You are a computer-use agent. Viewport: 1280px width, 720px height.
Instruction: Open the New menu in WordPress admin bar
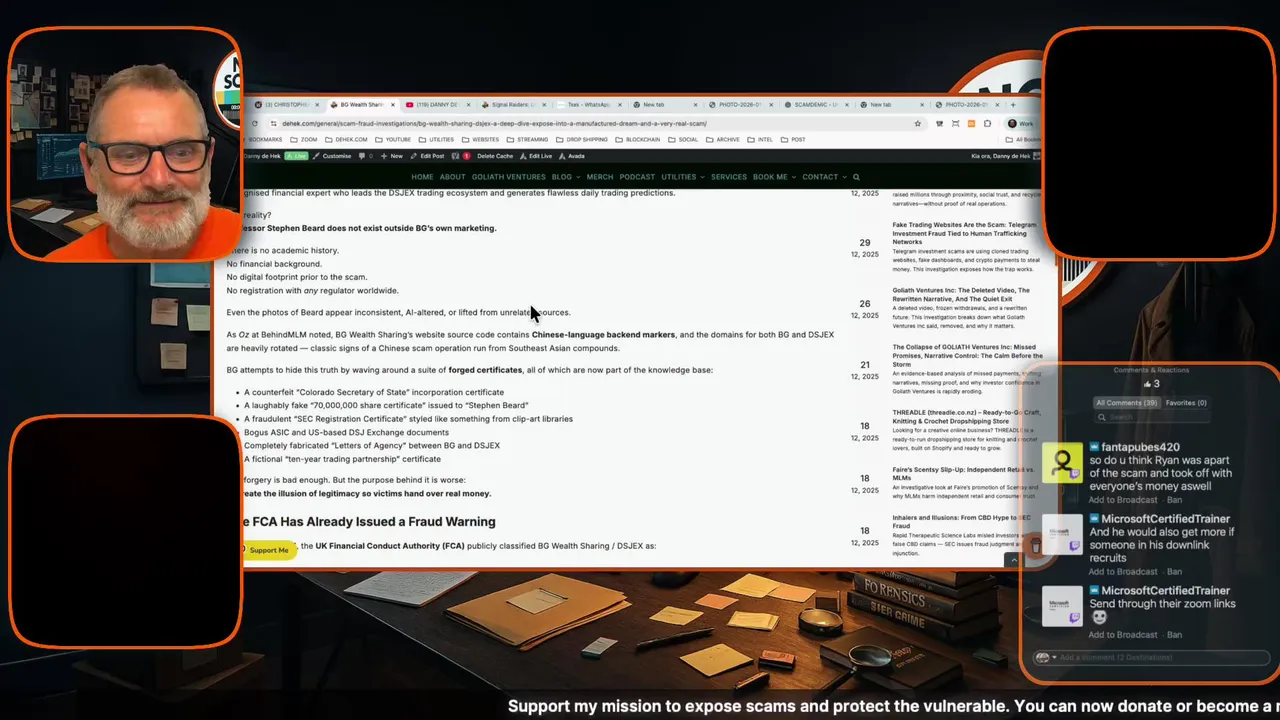click(392, 156)
